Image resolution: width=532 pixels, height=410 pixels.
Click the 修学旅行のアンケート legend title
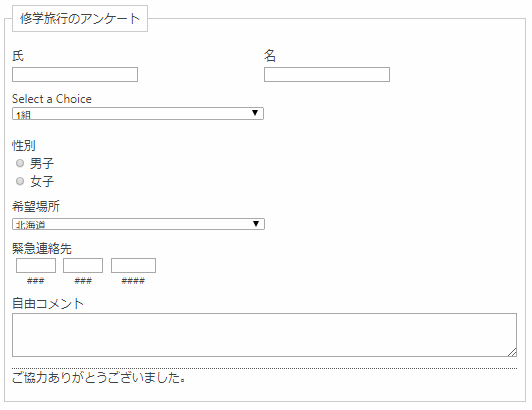[x=80, y=19]
